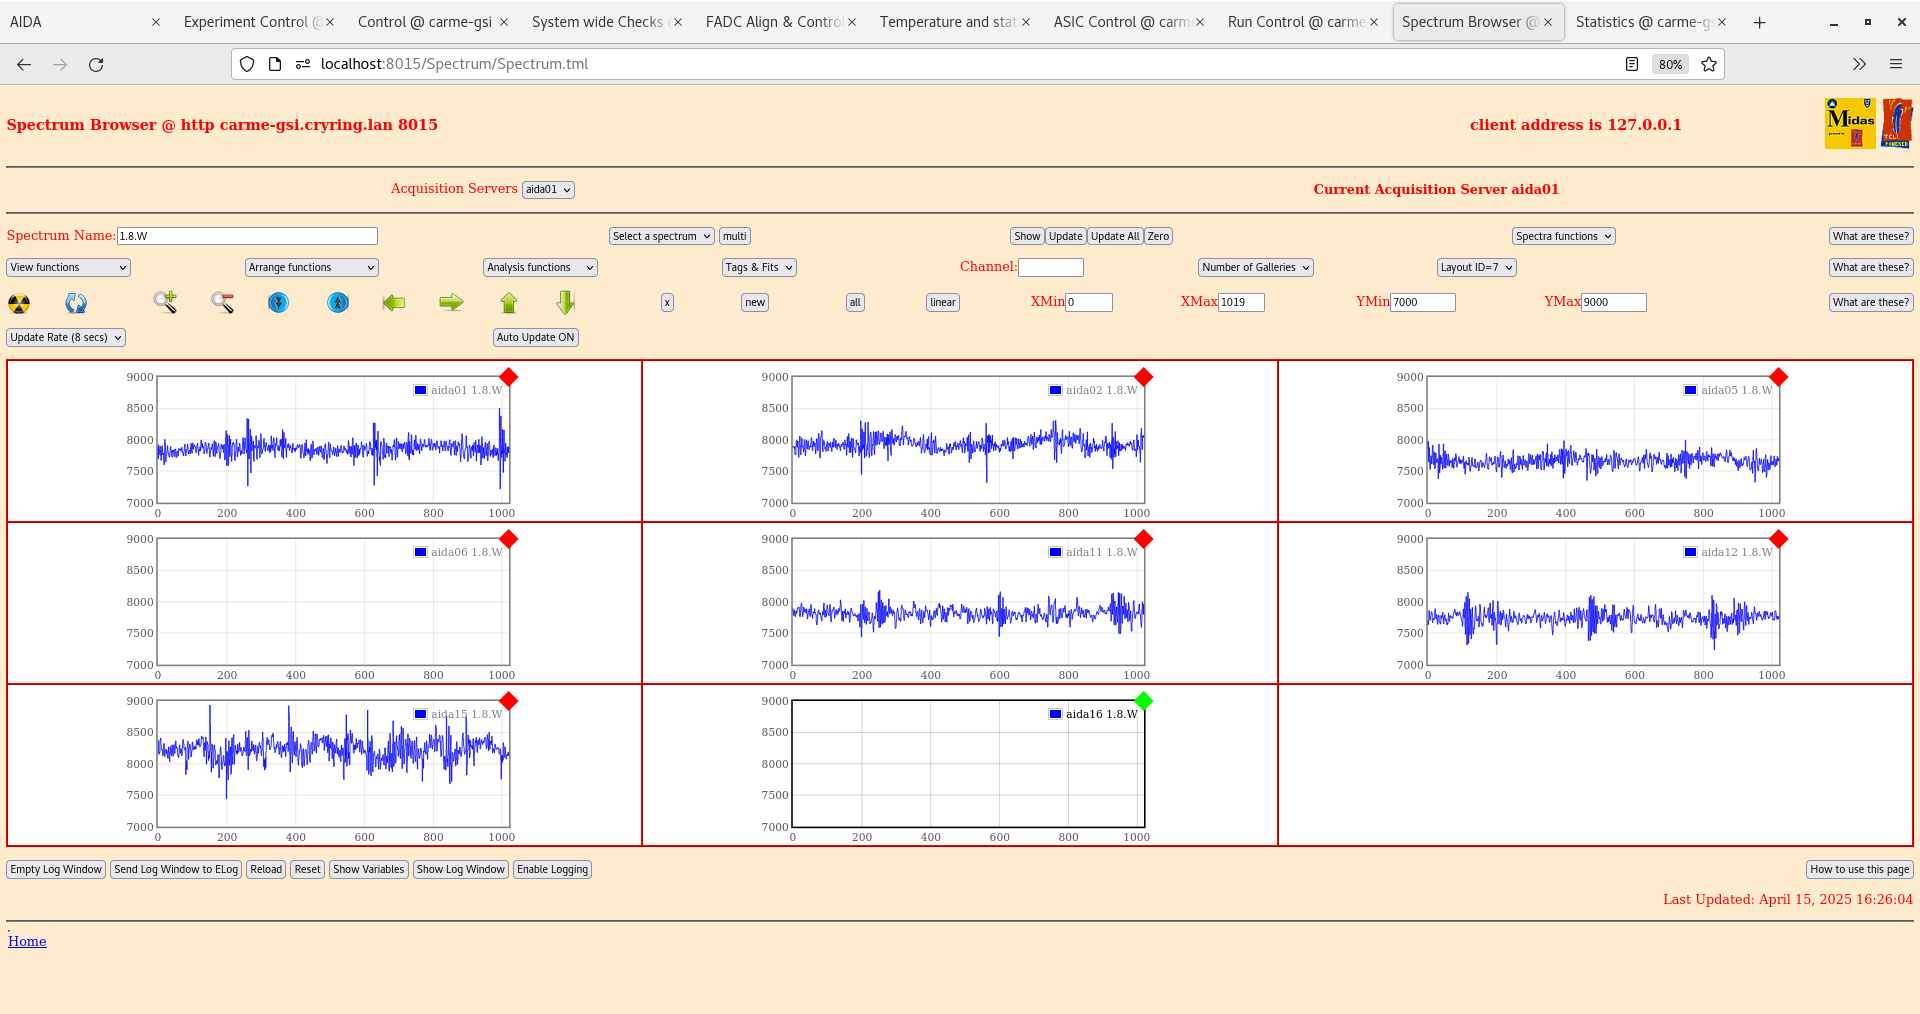Click the Enable Logging button
Image resolution: width=1920 pixels, height=1014 pixels.
coord(552,869)
